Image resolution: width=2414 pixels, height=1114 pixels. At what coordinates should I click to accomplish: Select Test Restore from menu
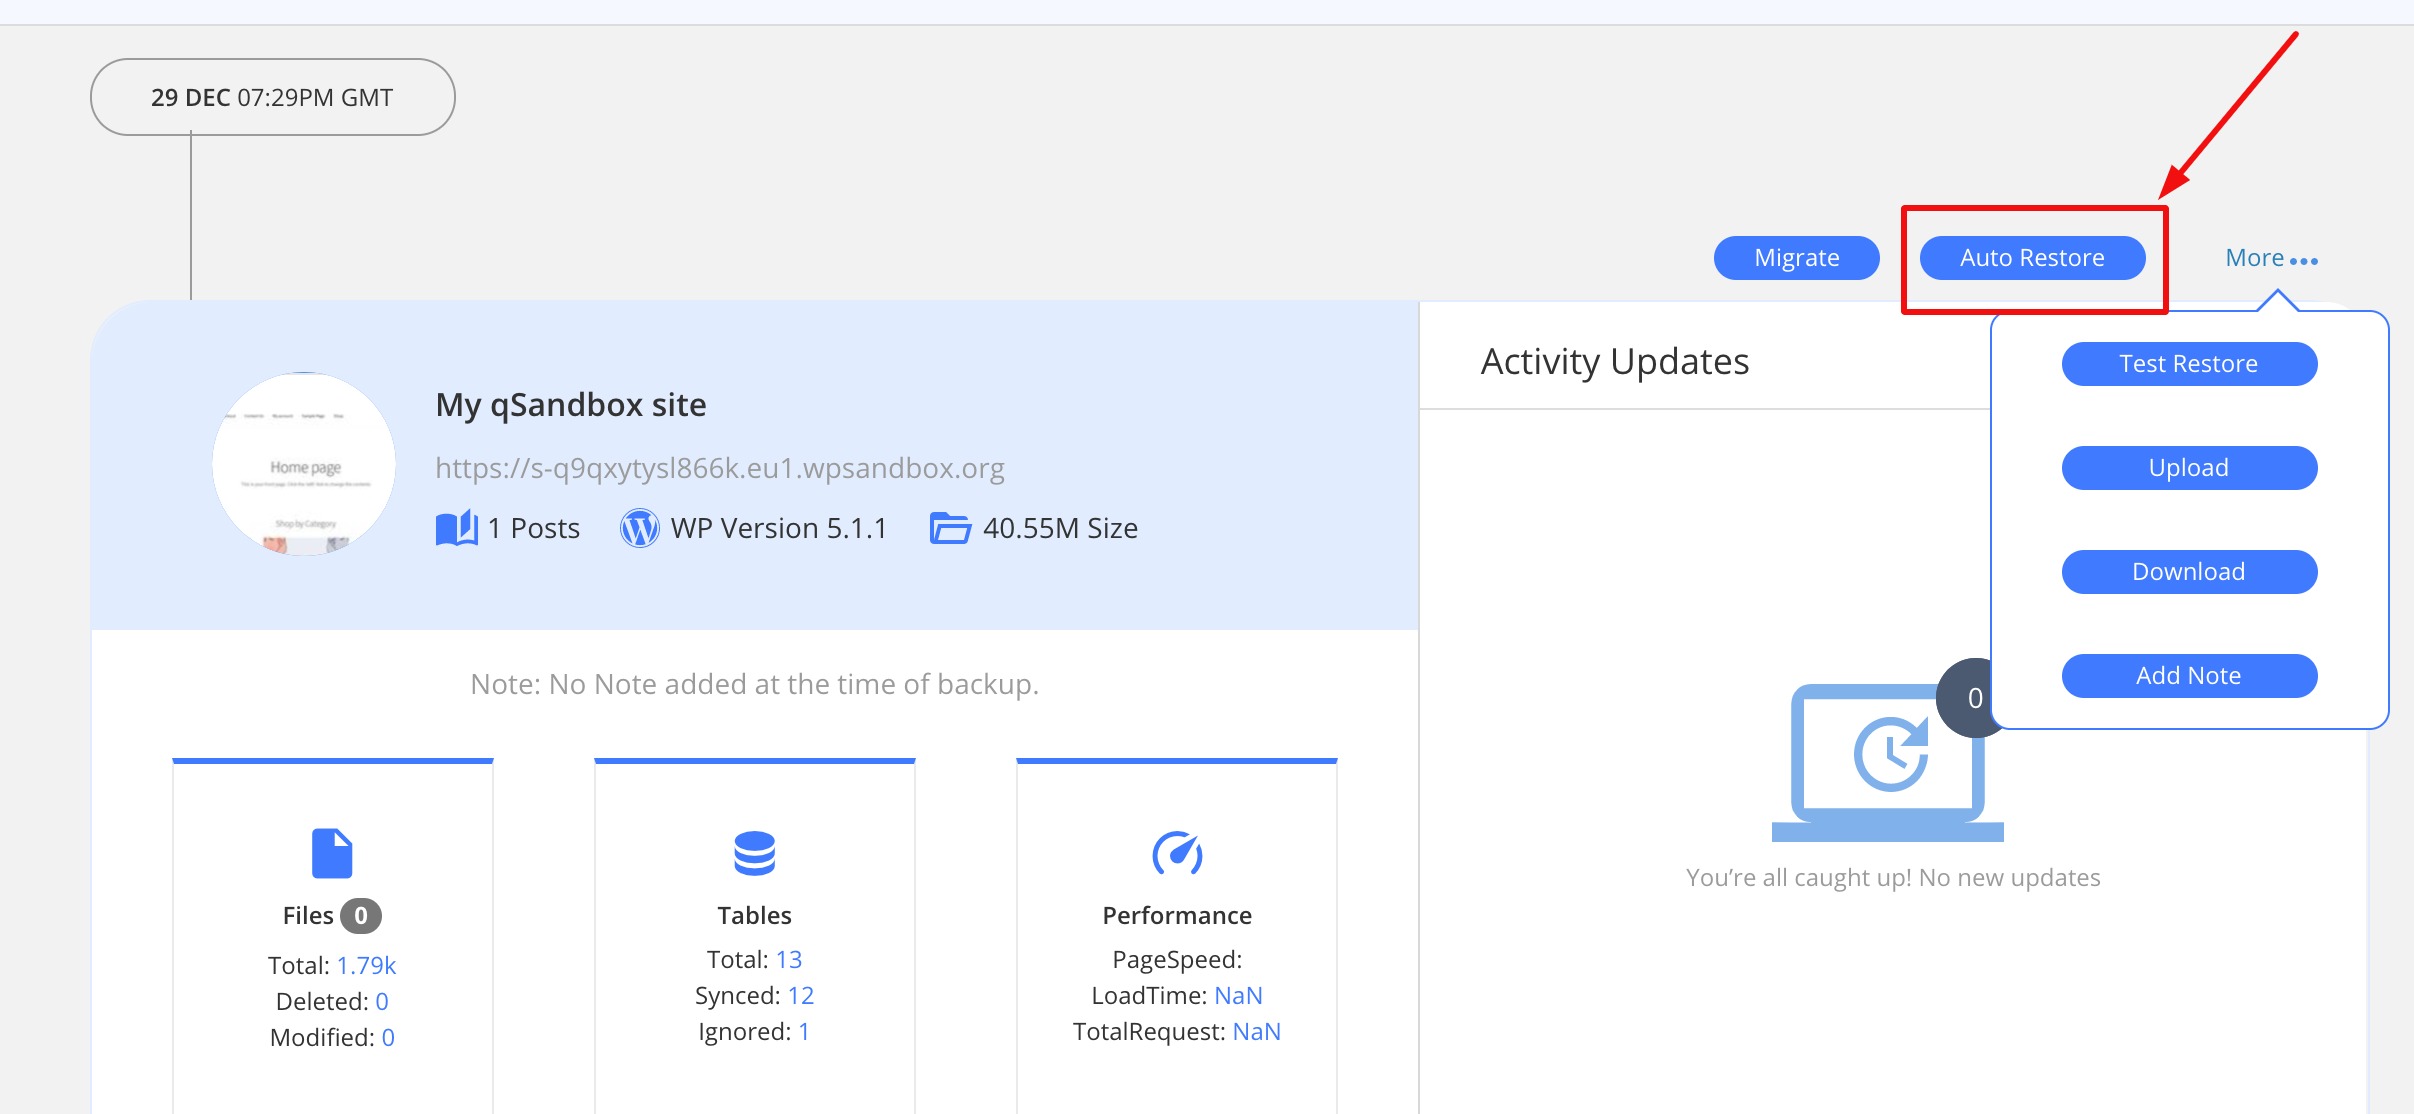2188,364
